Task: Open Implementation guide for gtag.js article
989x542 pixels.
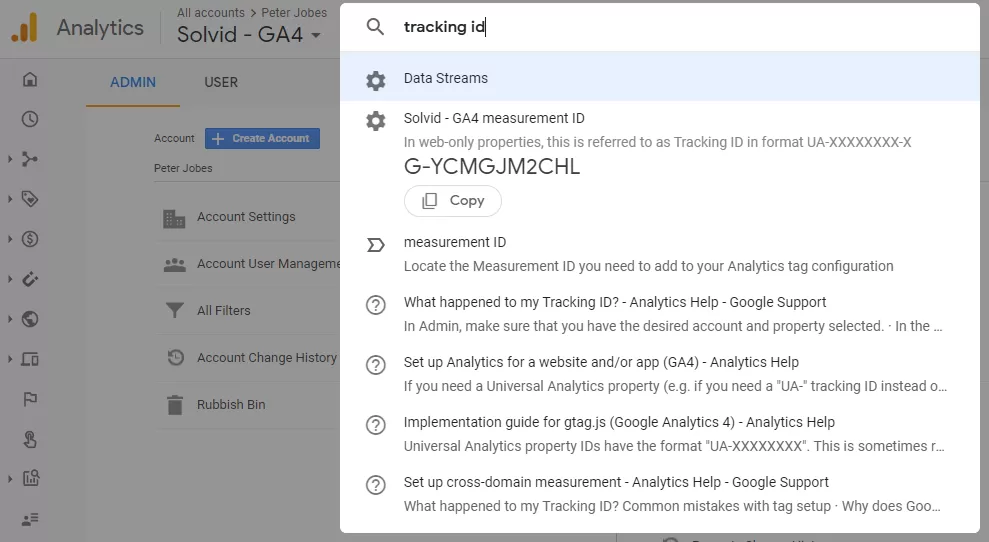Action: pyautogui.click(x=660, y=433)
